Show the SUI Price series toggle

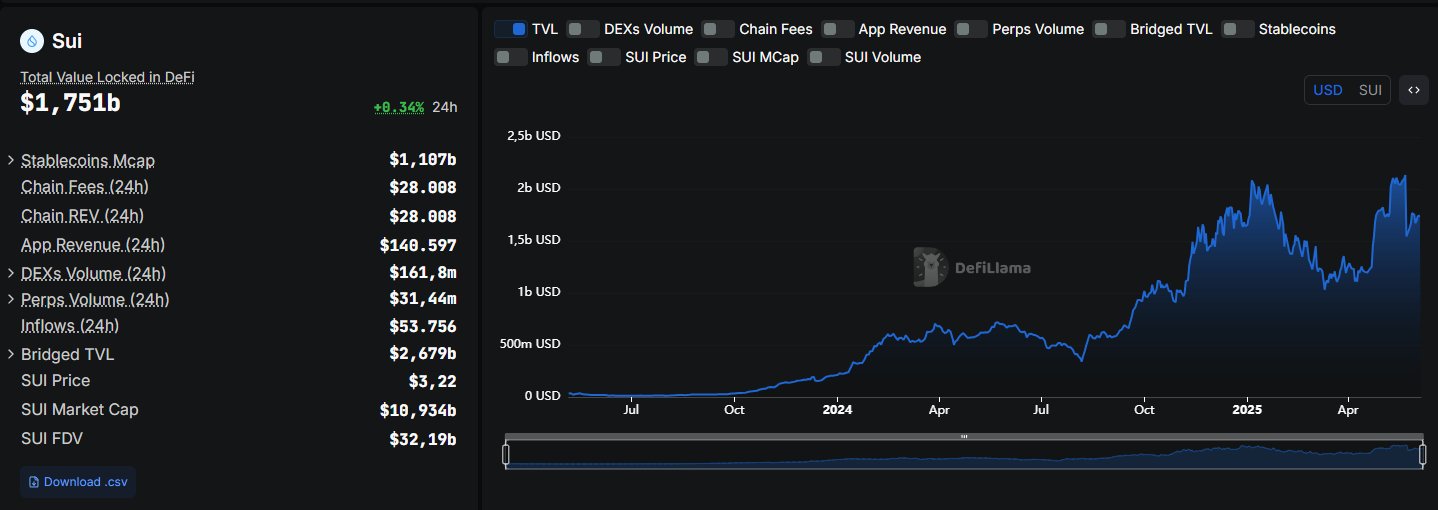604,57
